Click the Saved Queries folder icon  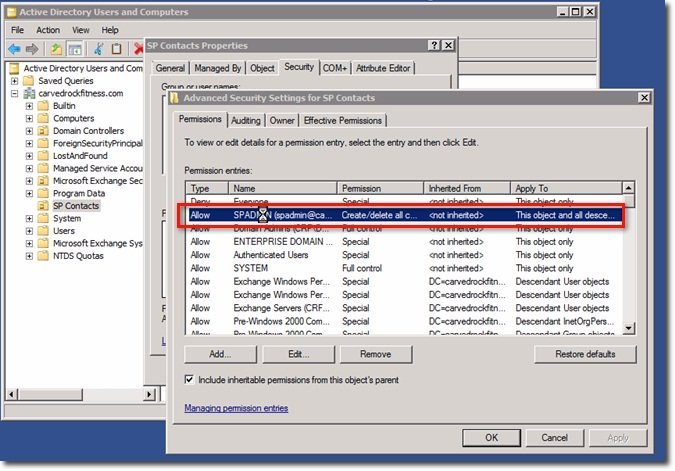28,81
